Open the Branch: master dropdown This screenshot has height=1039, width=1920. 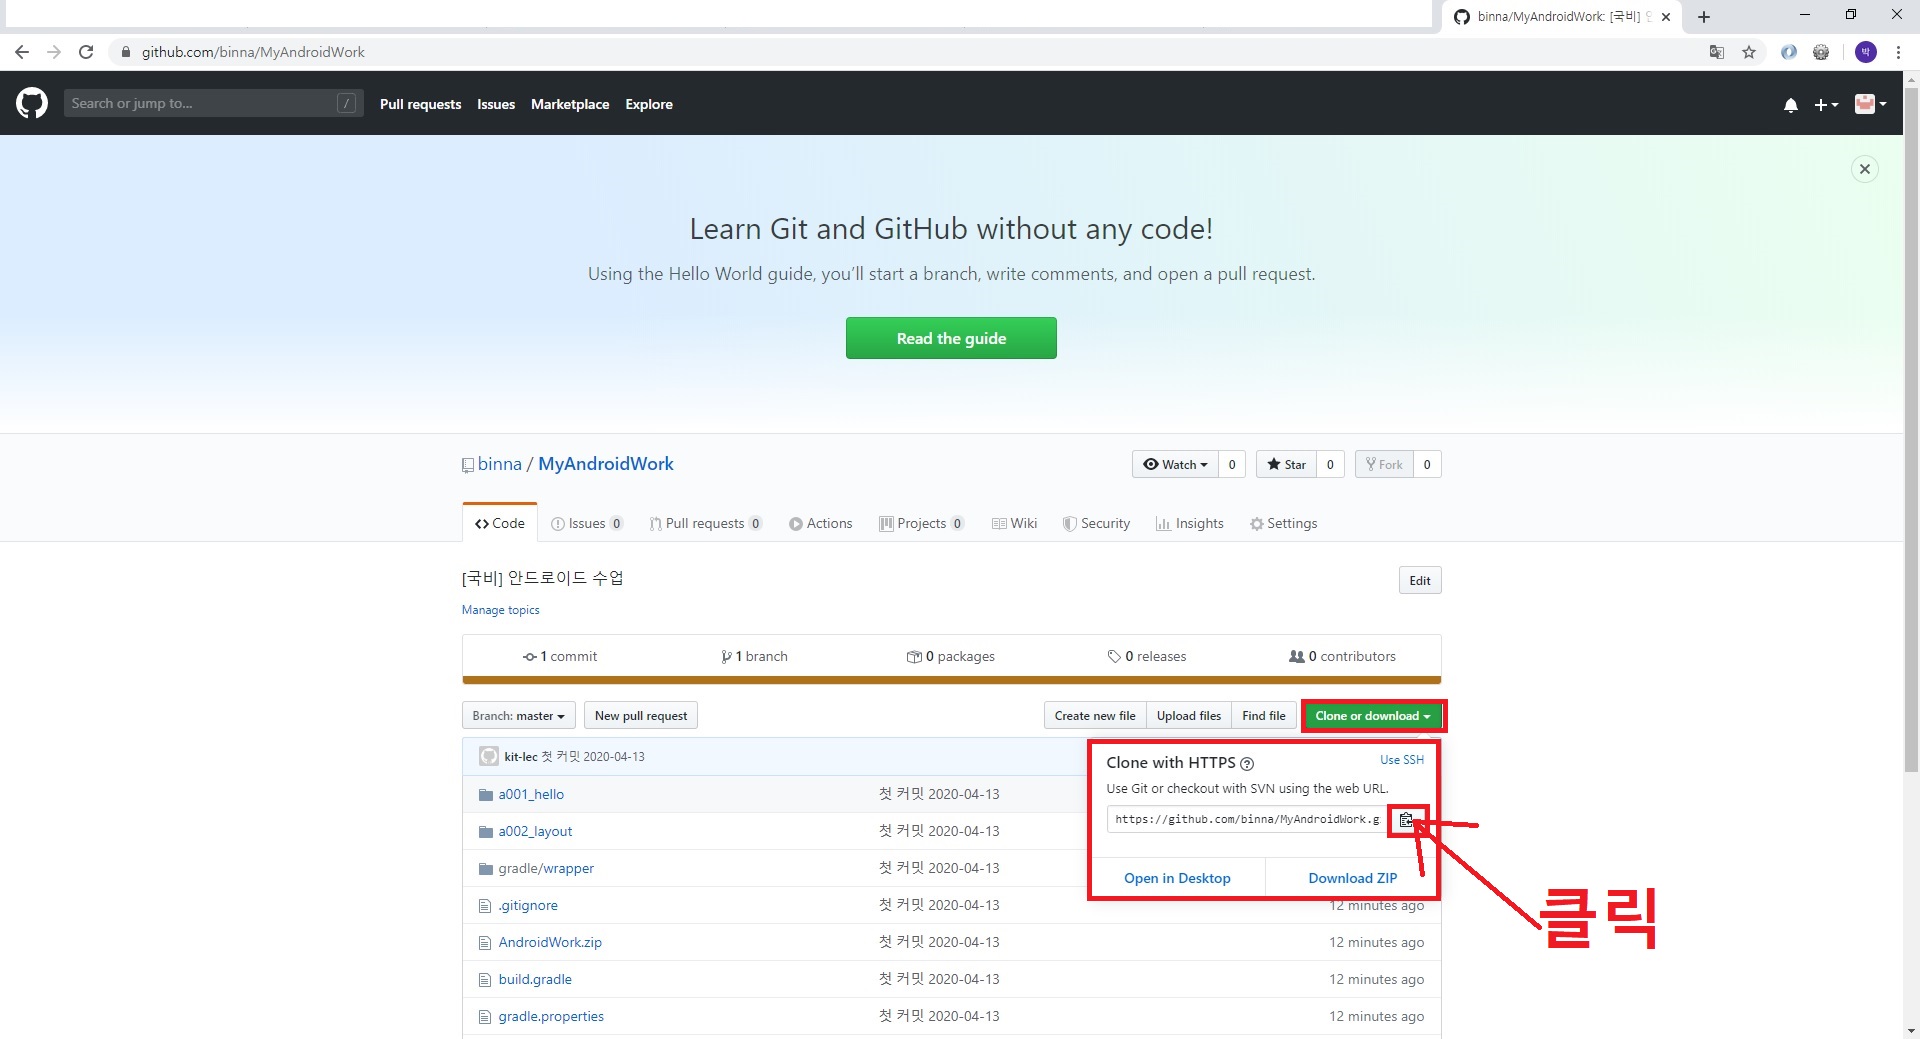point(518,716)
